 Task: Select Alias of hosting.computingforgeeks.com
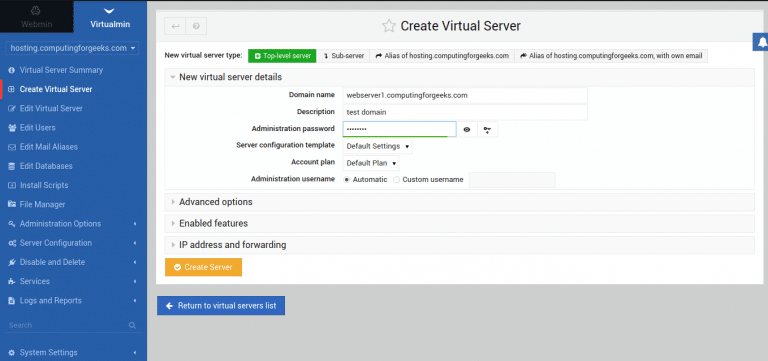click(442, 56)
